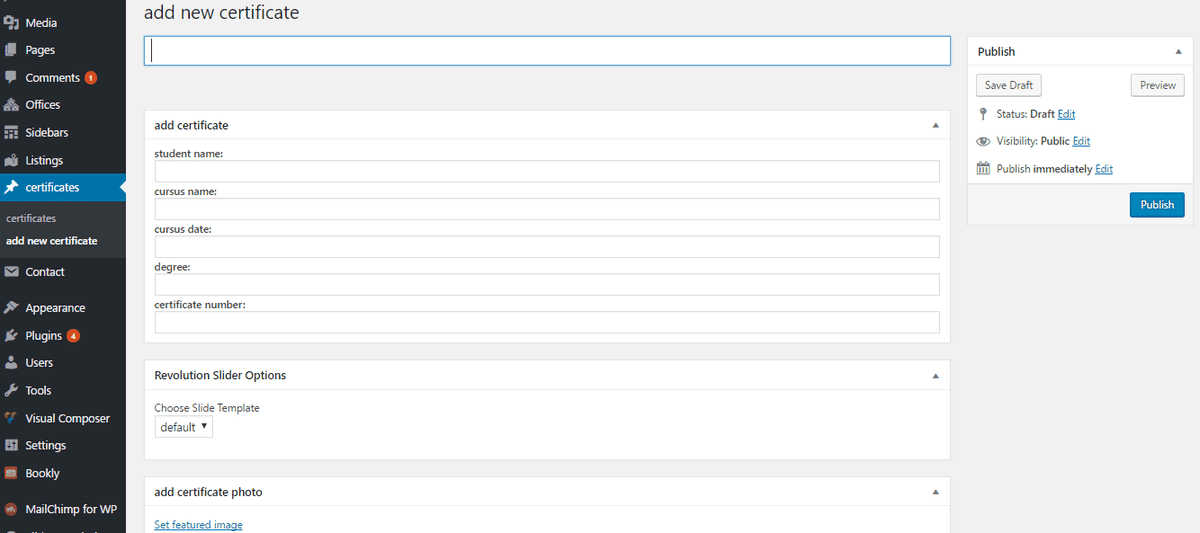Image resolution: width=1200 pixels, height=533 pixels.
Task: Edit the Visibility setting link
Action: coord(1081,141)
